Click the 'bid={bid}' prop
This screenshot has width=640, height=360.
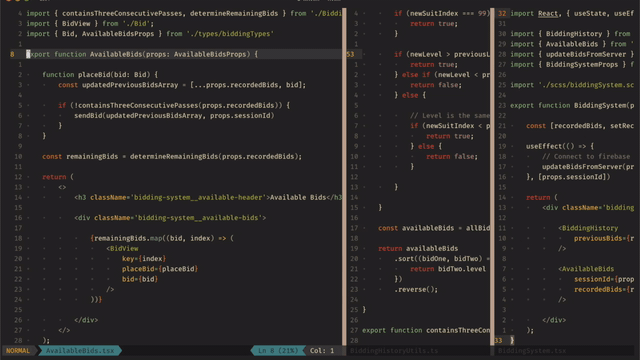point(140,279)
